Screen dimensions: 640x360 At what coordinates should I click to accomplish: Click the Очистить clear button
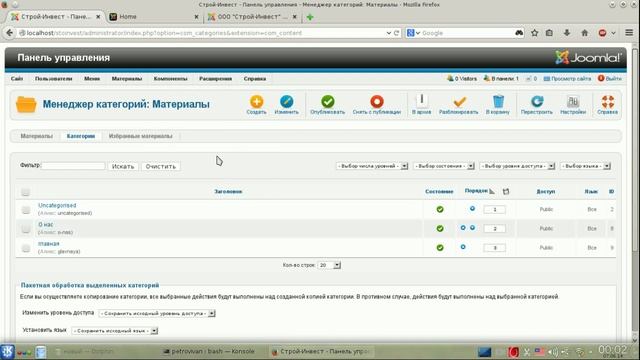coord(160,167)
